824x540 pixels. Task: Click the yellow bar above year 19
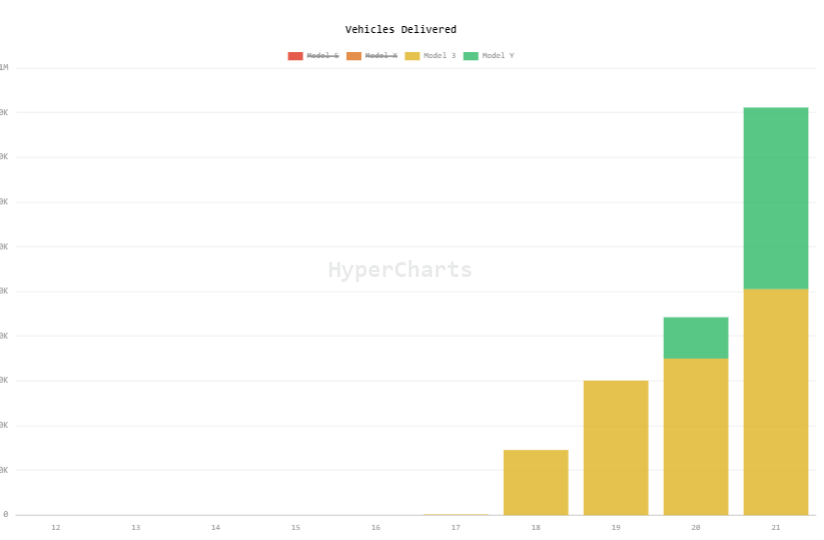[x=616, y=447]
